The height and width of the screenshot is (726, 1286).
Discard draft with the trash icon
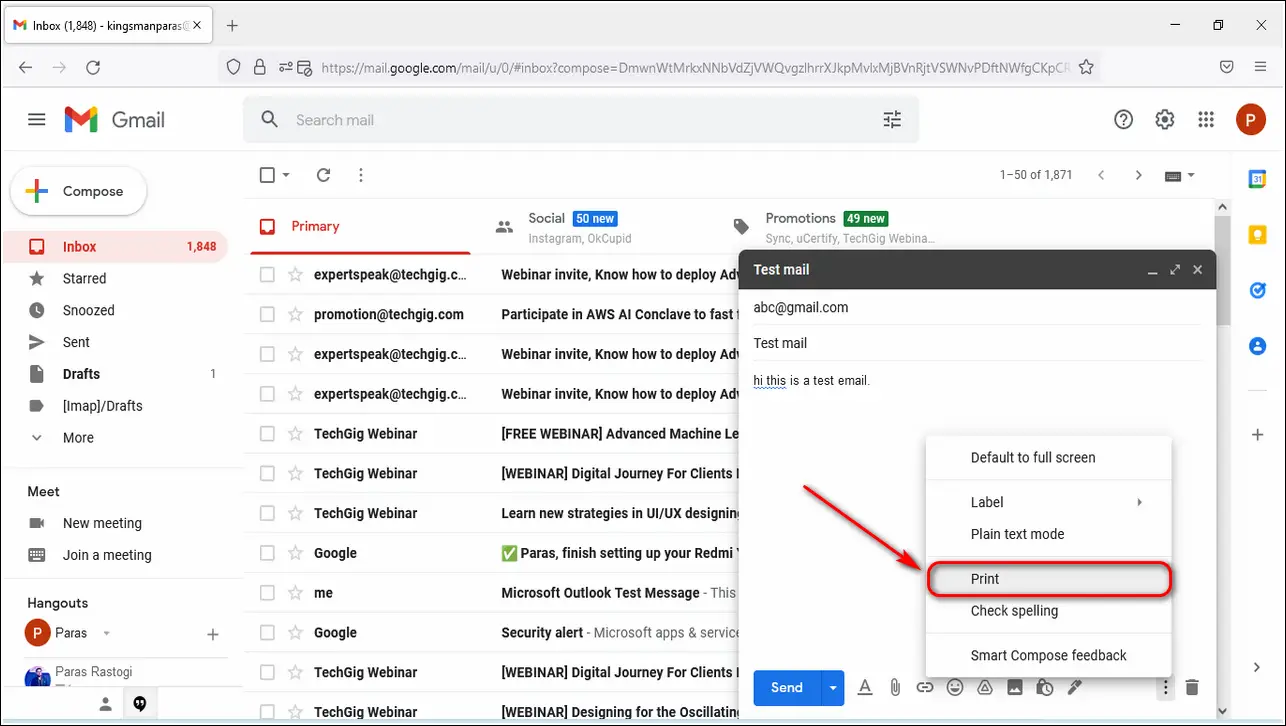pos(1192,687)
